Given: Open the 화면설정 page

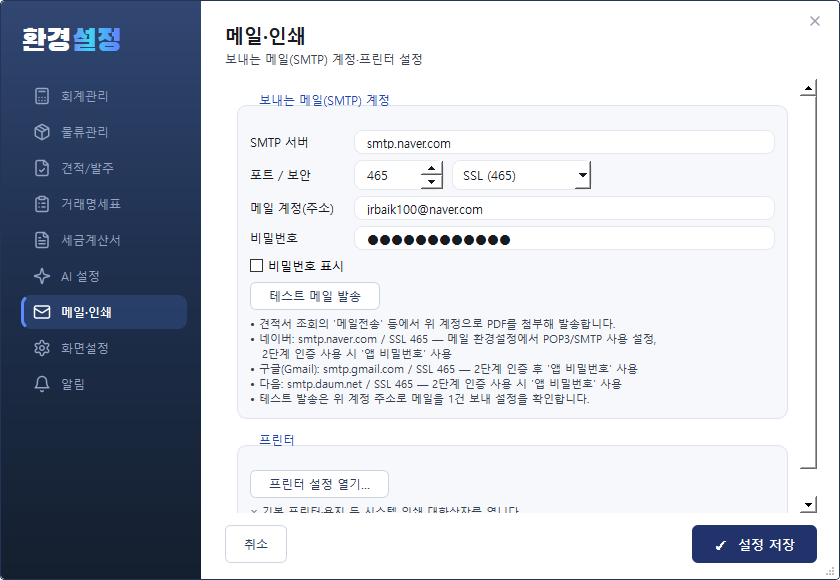Looking at the screenshot, I should 104,348.
